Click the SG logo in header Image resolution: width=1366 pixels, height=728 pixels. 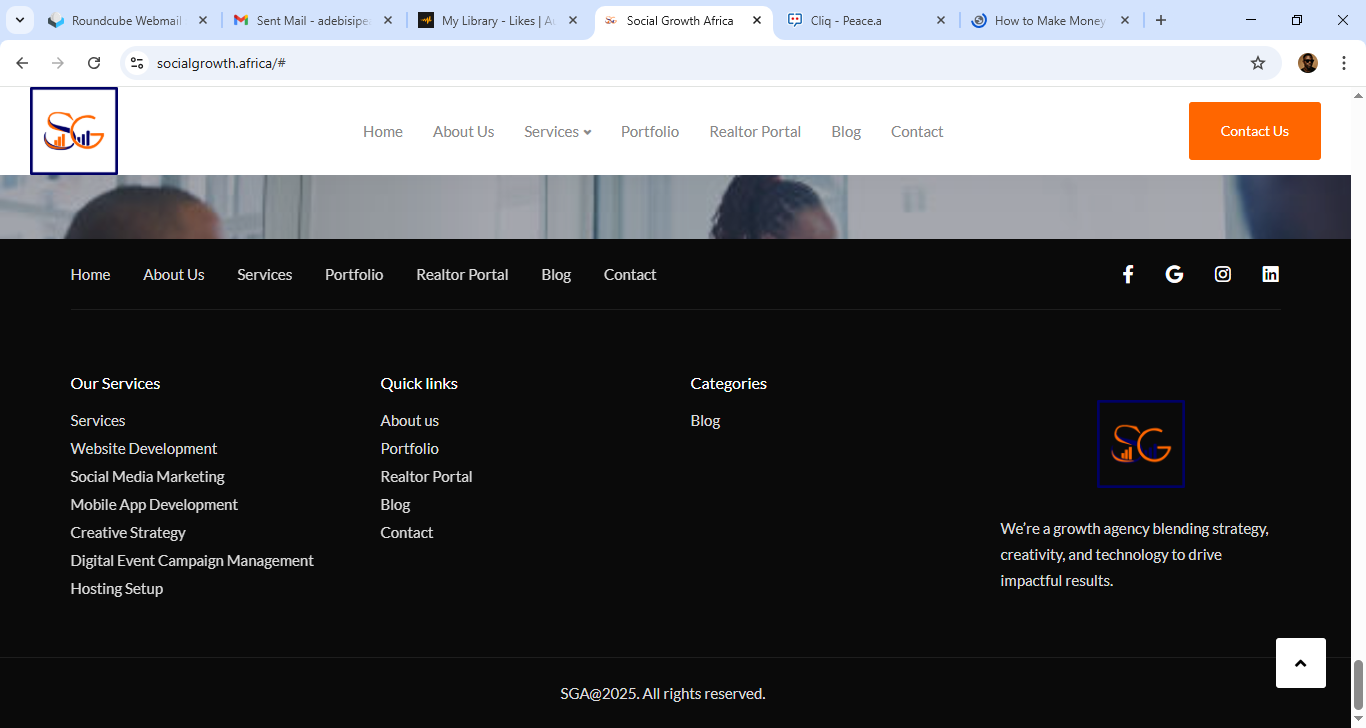[x=74, y=131]
